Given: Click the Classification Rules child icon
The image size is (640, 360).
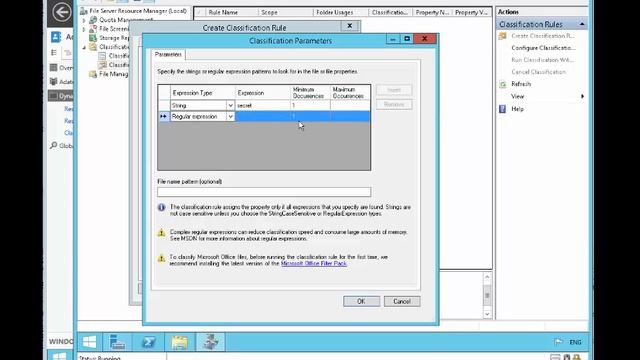Looking at the screenshot, I should (102, 65).
